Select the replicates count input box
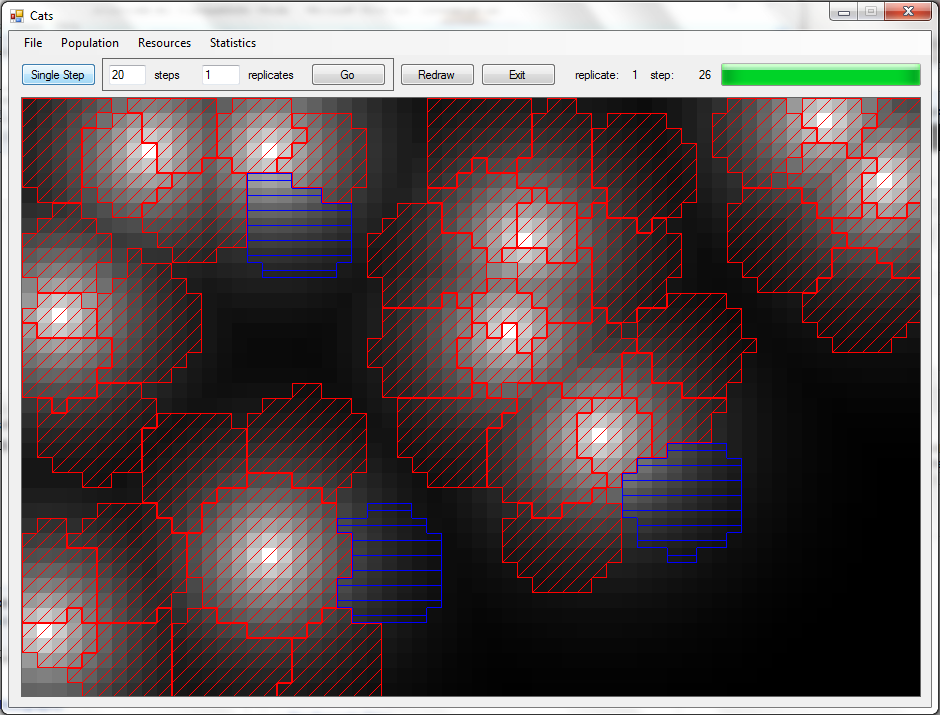Screen dimensions: 940x715 point(220,75)
